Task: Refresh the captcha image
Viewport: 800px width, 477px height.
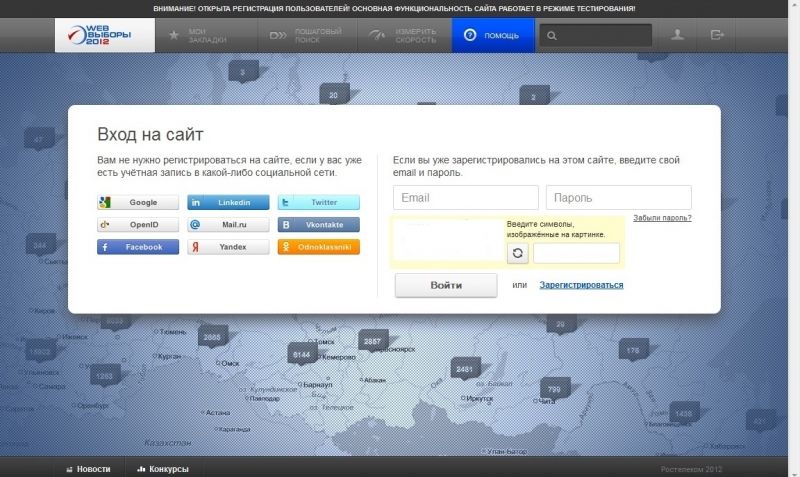Action: (x=517, y=253)
